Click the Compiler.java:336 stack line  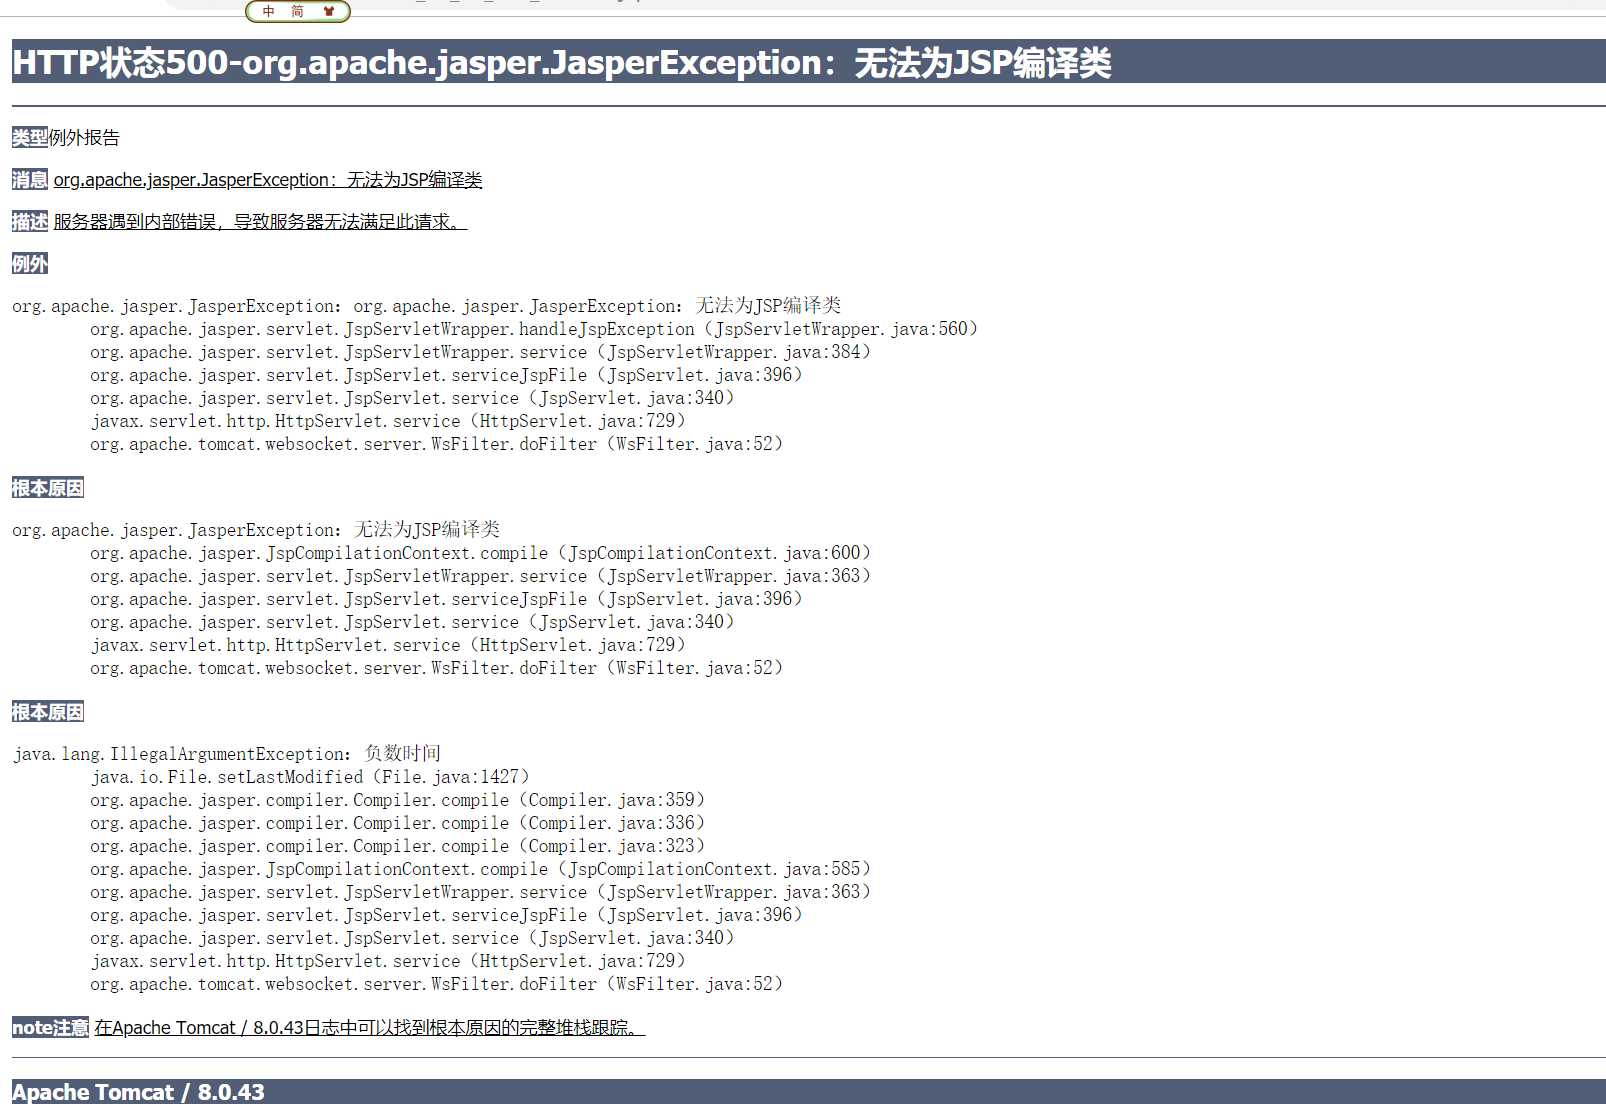click(x=398, y=823)
